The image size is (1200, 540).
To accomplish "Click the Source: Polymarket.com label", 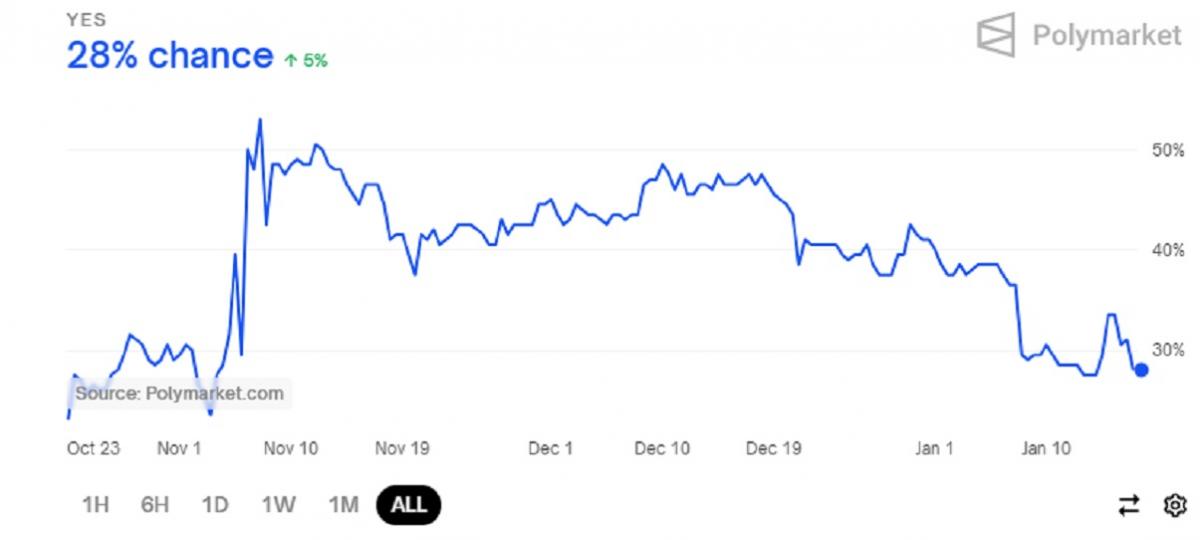I will click(x=179, y=393).
